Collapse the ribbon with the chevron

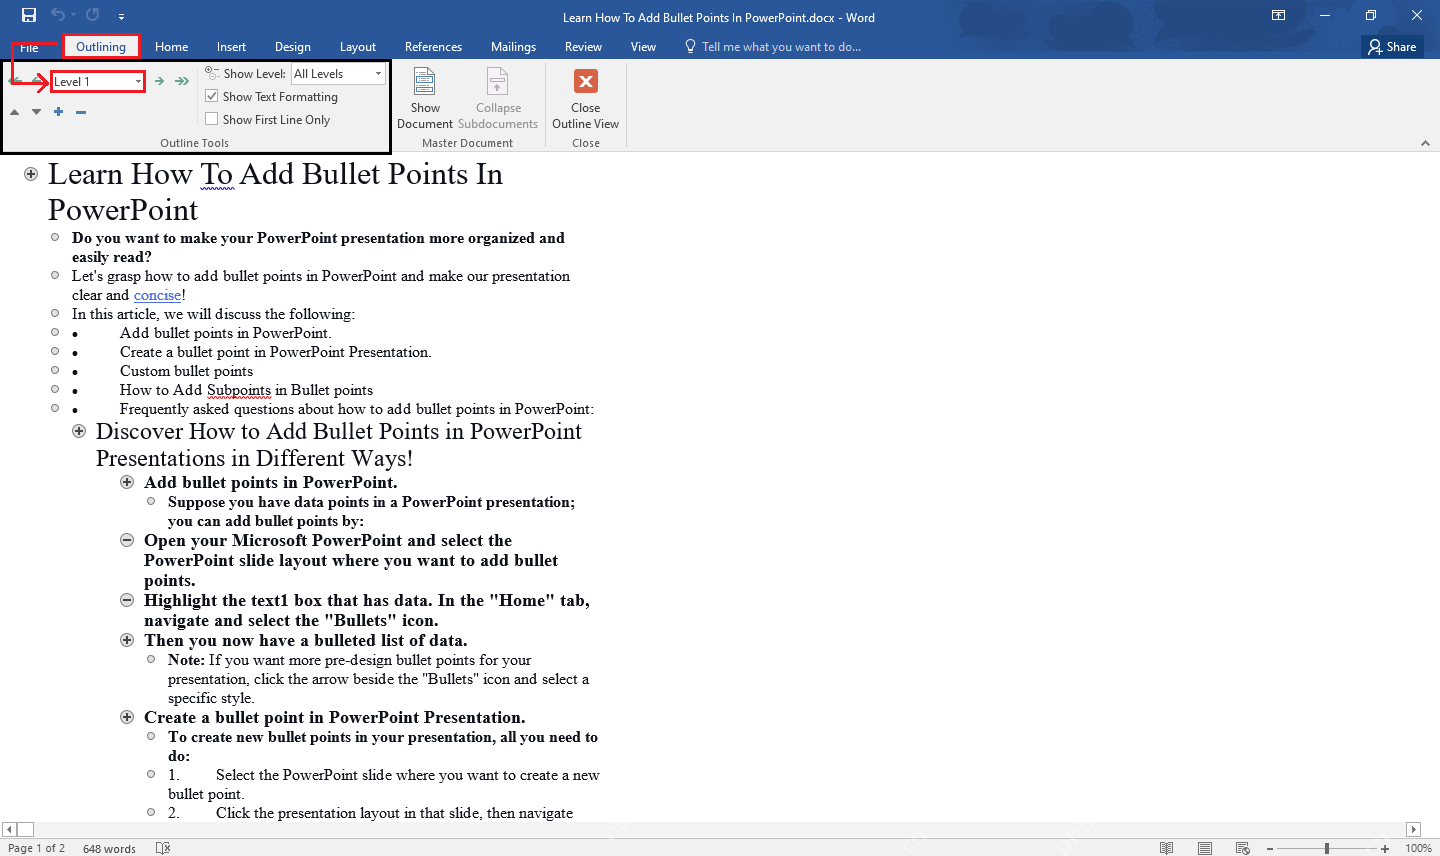point(1425,143)
